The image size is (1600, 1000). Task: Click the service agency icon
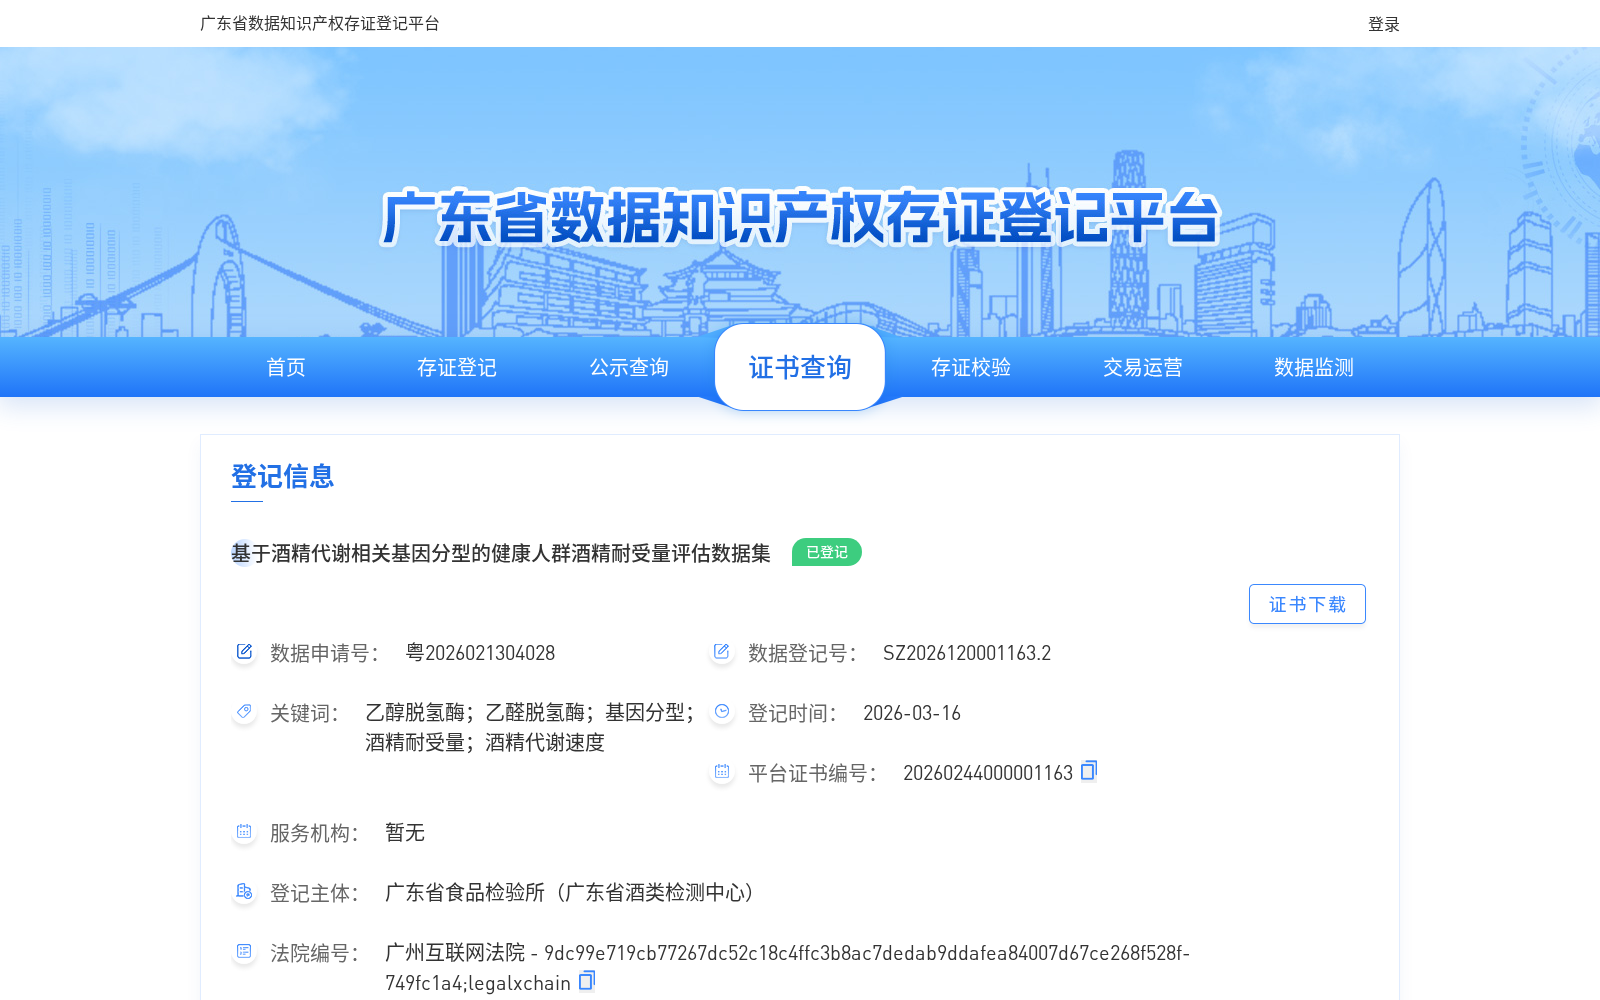click(x=244, y=832)
